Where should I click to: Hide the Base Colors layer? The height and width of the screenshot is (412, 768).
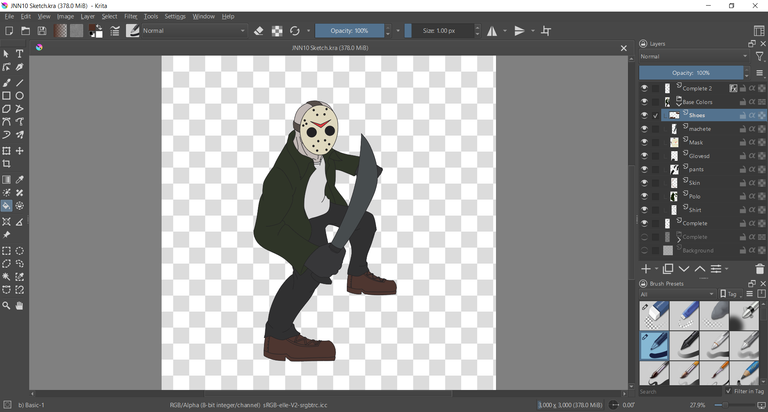point(644,102)
